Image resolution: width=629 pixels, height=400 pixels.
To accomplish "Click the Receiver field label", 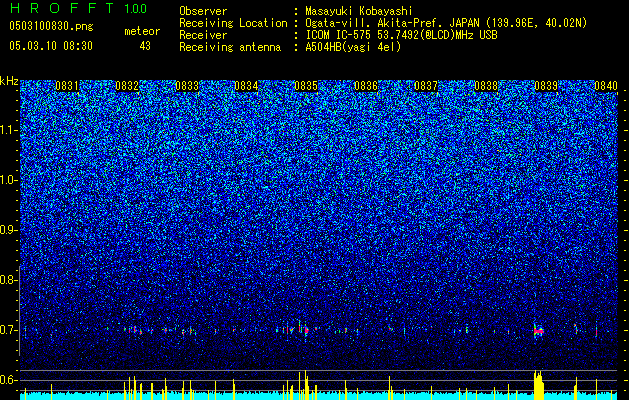I will [203, 35].
